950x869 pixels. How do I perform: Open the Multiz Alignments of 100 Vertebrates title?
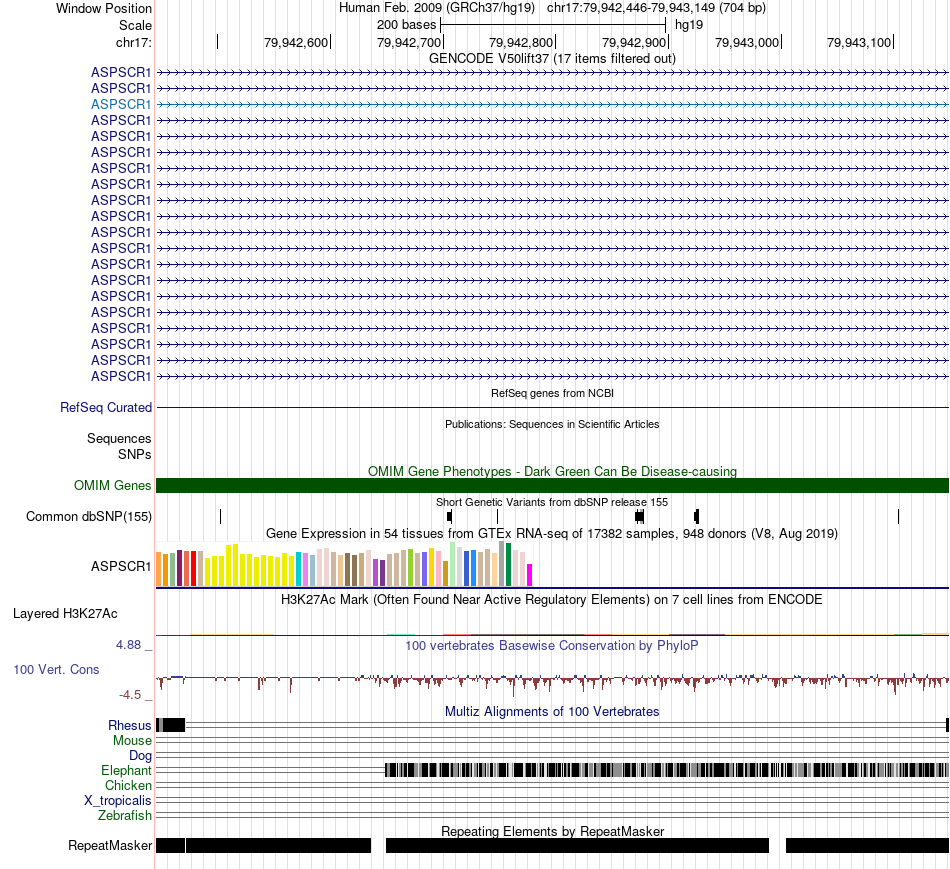[x=552, y=711]
